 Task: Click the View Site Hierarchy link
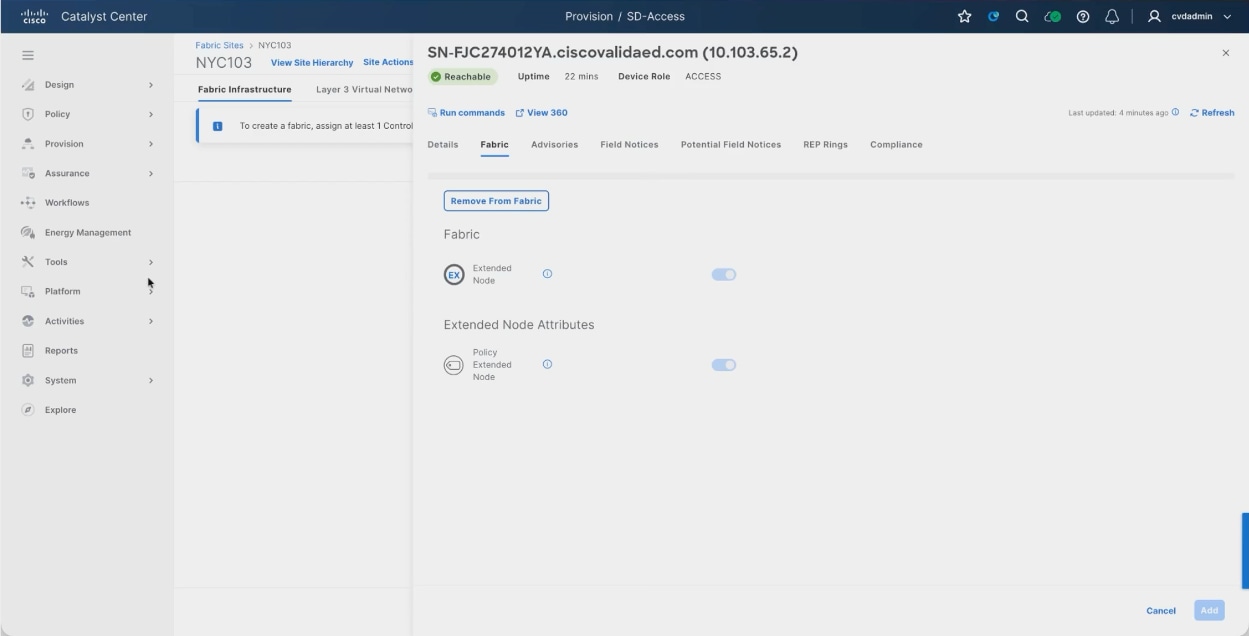[312, 63]
